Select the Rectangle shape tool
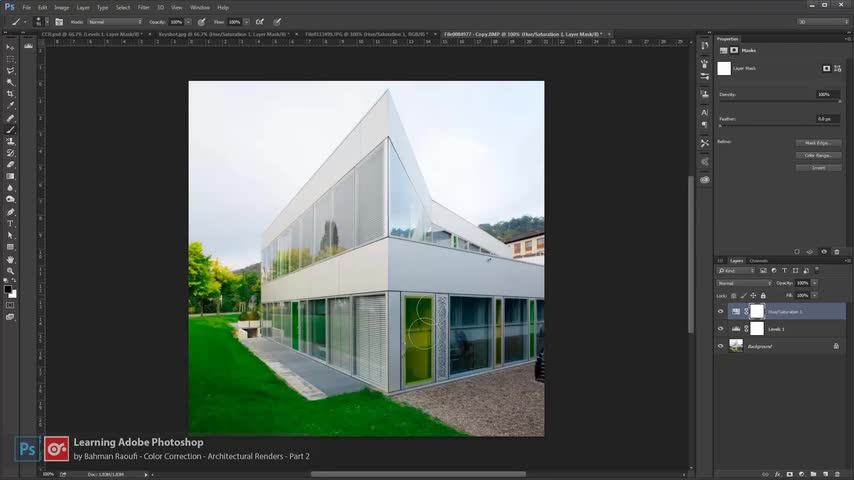 coord(10,247)
